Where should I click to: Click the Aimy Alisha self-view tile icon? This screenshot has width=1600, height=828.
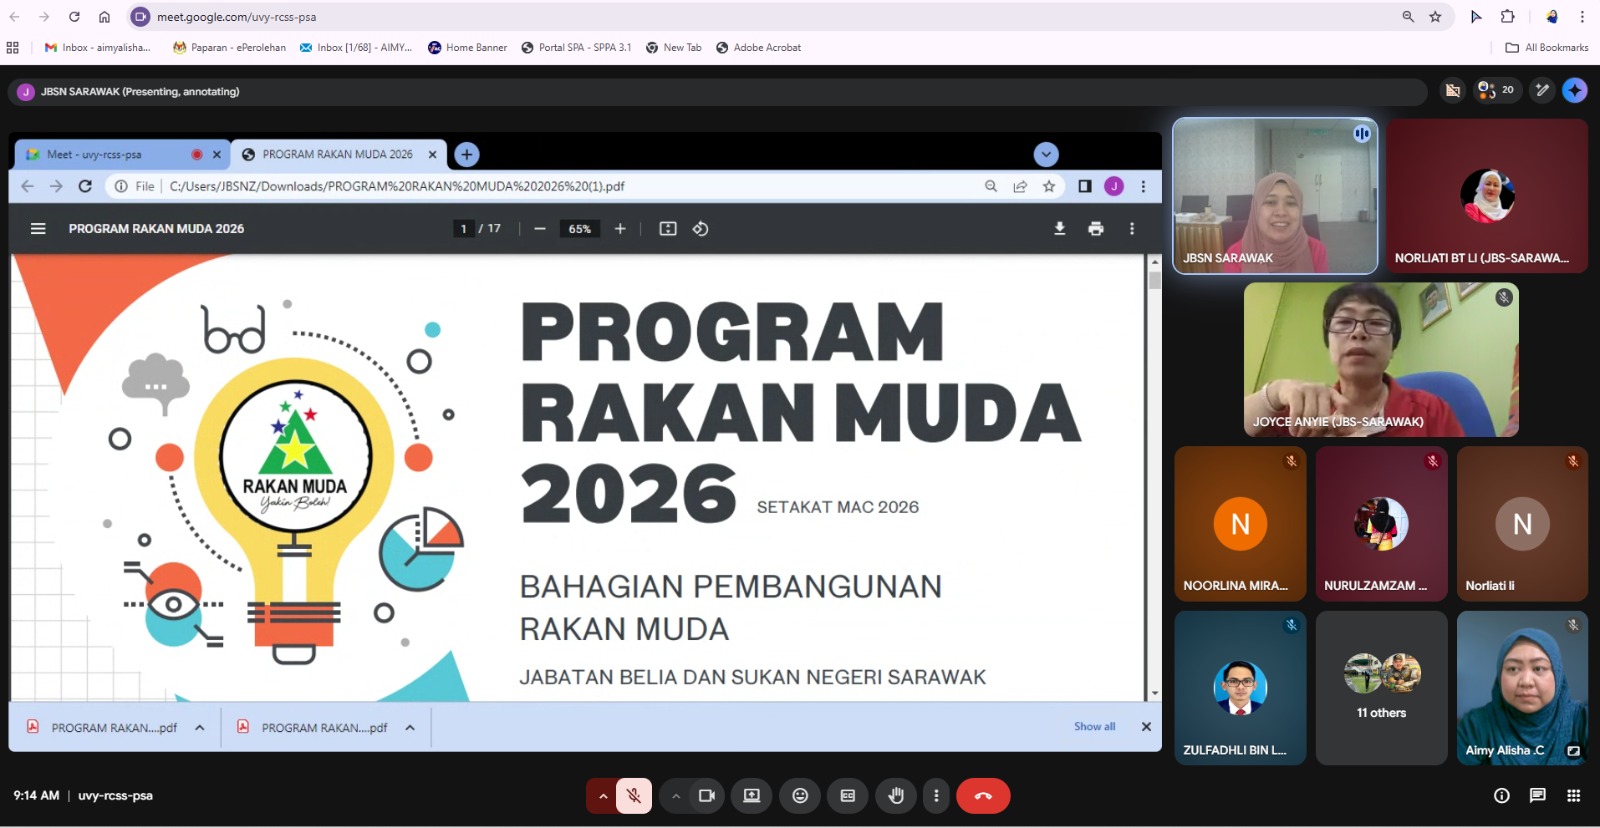[x=1573, y=751]
